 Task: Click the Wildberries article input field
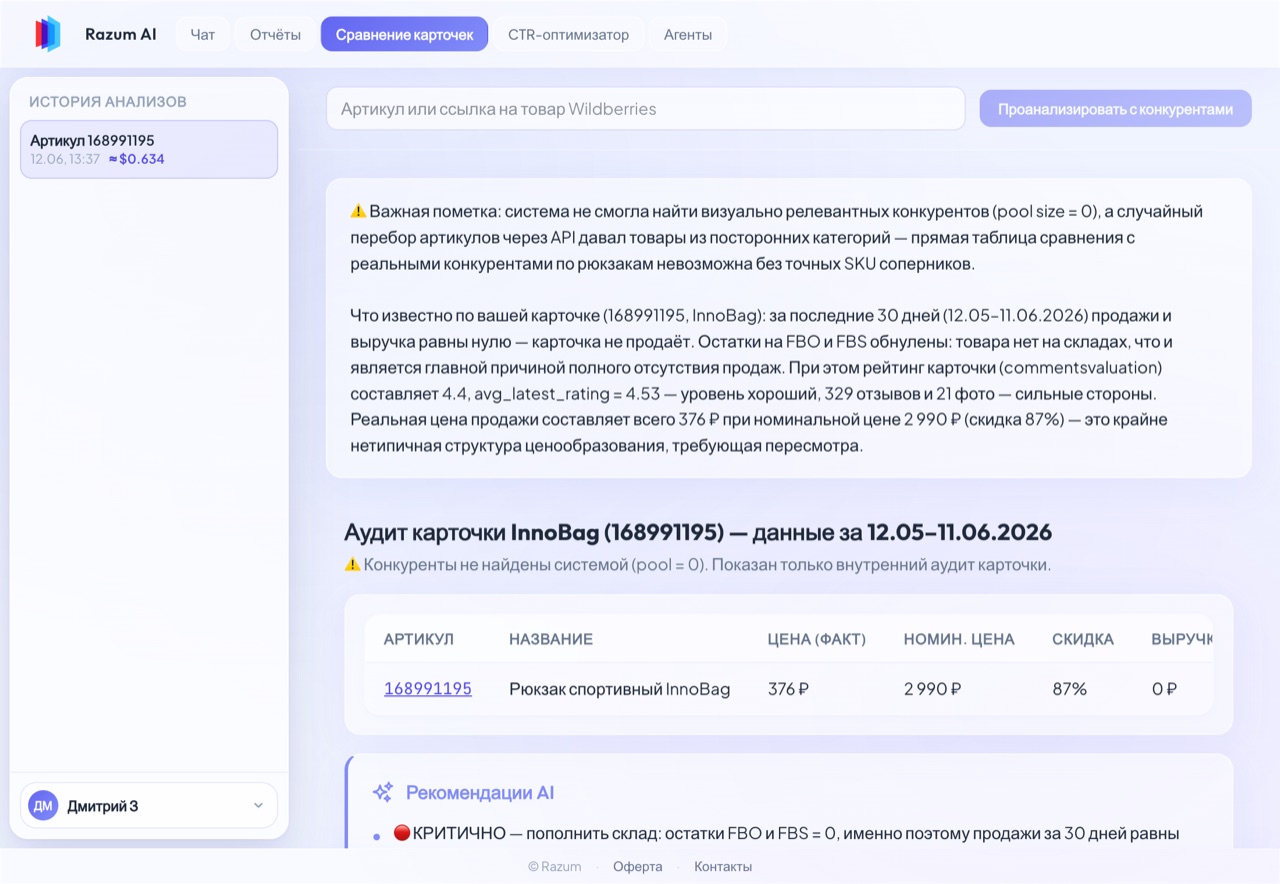click(645, 108)
